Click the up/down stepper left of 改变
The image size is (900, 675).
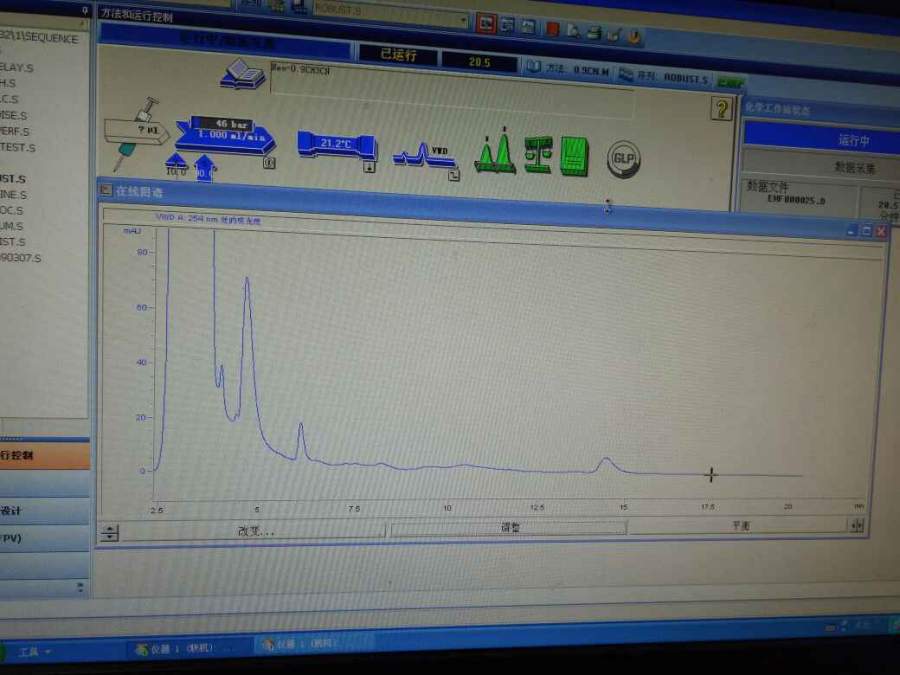(x=109, y=532)
